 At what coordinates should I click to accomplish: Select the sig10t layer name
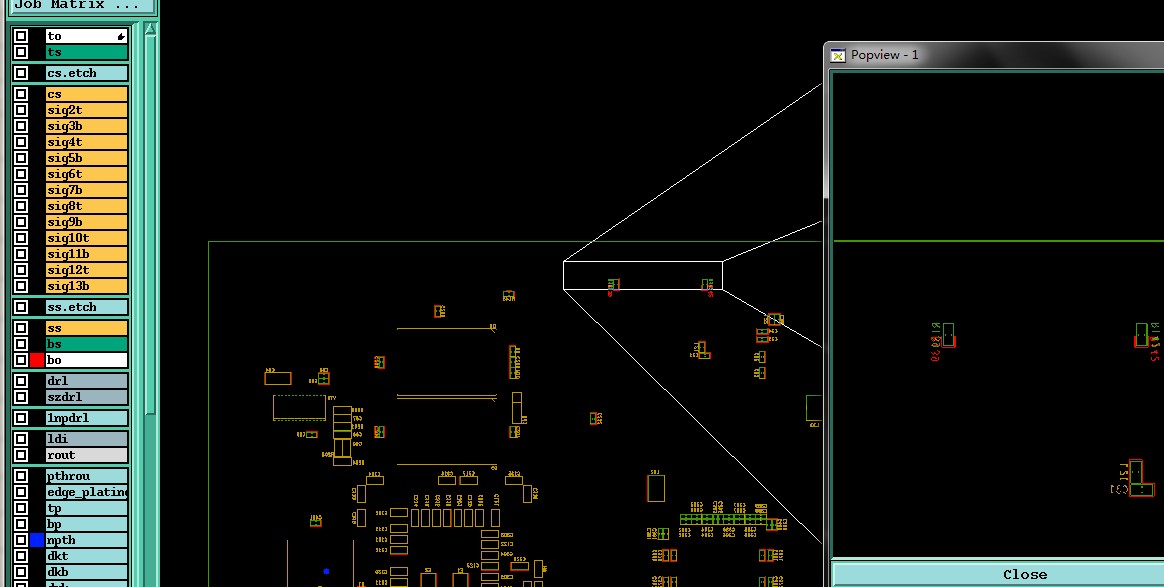[x=87, y=238]
